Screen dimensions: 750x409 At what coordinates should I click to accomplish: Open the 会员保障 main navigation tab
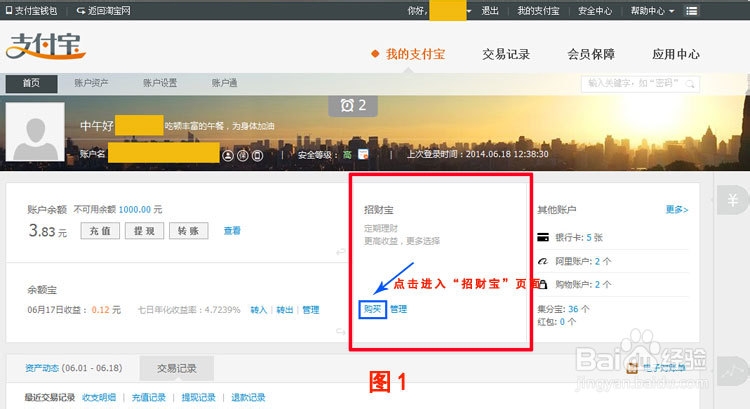tap(591, 54)
